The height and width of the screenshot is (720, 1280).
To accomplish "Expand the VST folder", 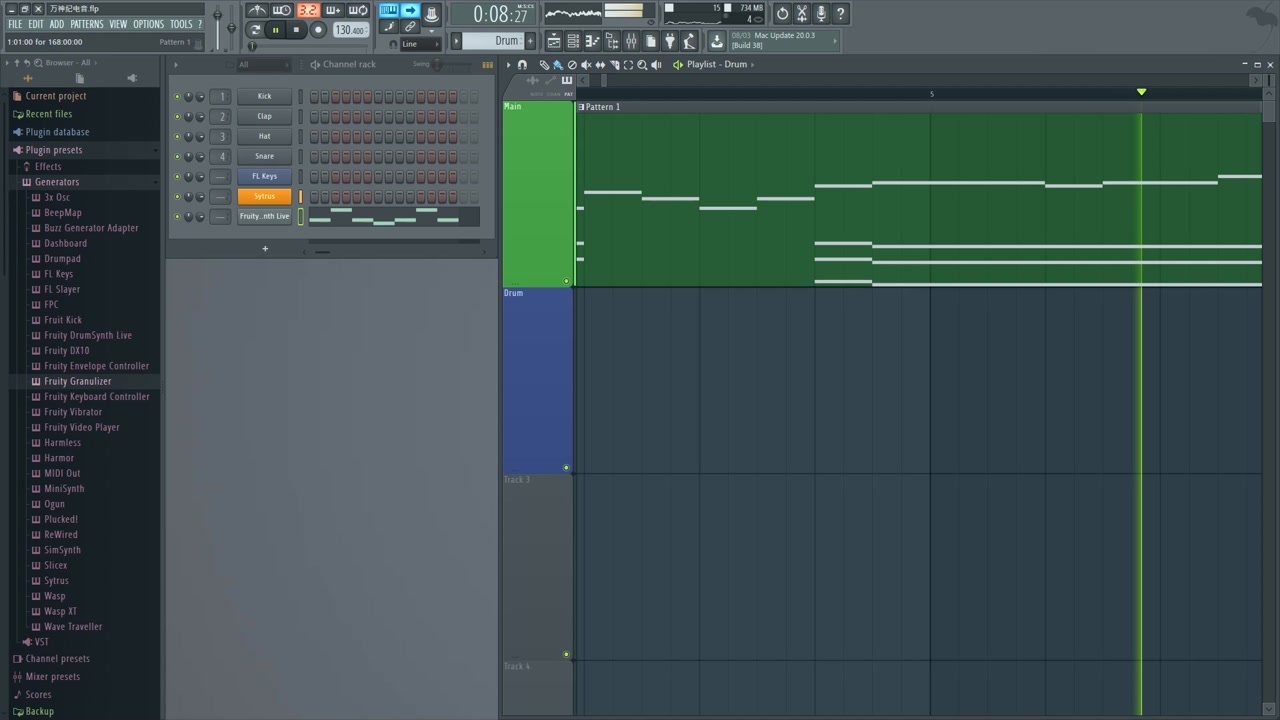I will [41, 642].
